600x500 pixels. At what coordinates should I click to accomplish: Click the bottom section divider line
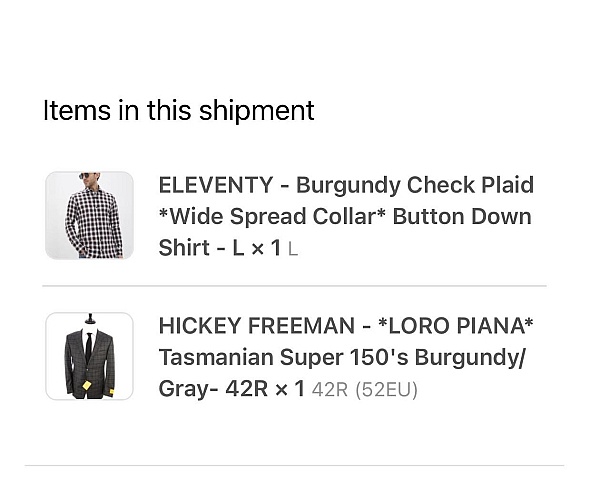click(294, 466)
